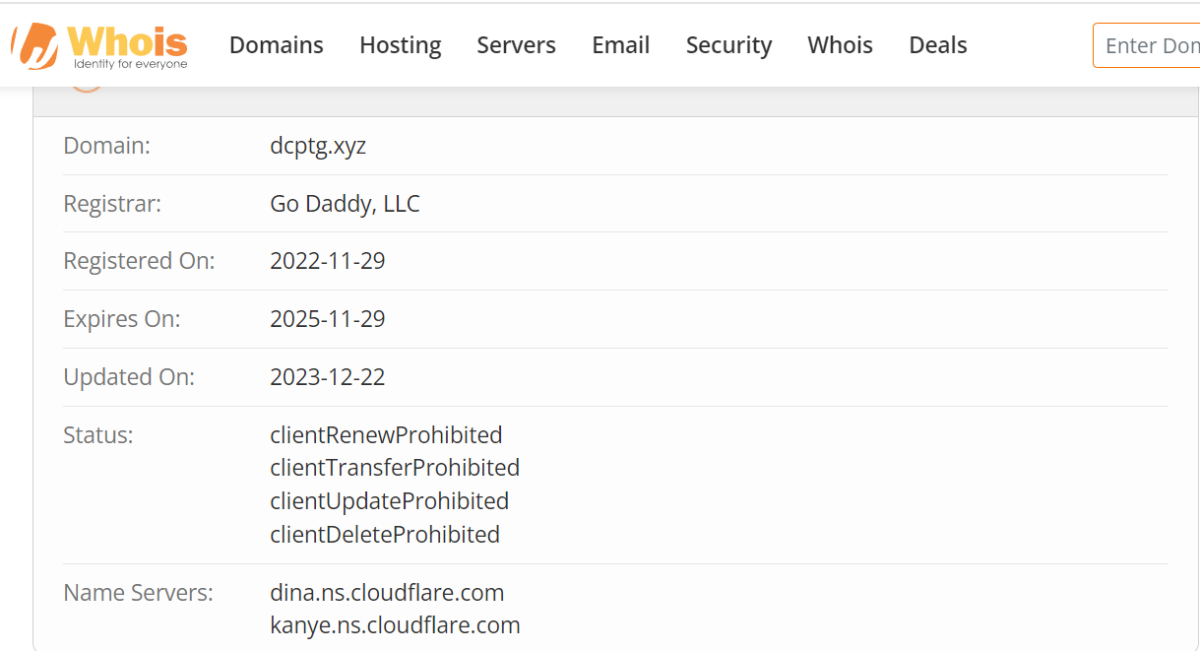Open the Hosting menu
The height and width of the screenshot is (651, 1200).
tap(400, 45)
